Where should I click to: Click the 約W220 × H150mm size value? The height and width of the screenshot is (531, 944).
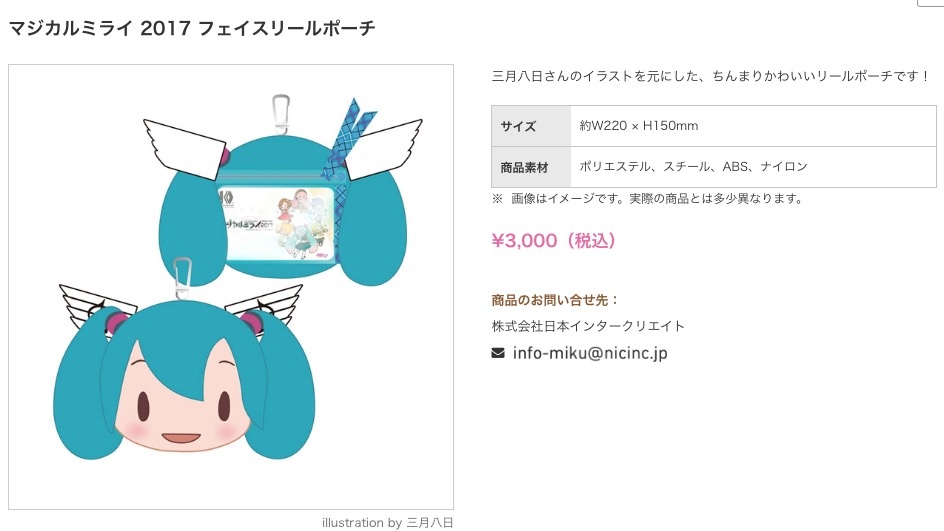click(x=639, y=126)
